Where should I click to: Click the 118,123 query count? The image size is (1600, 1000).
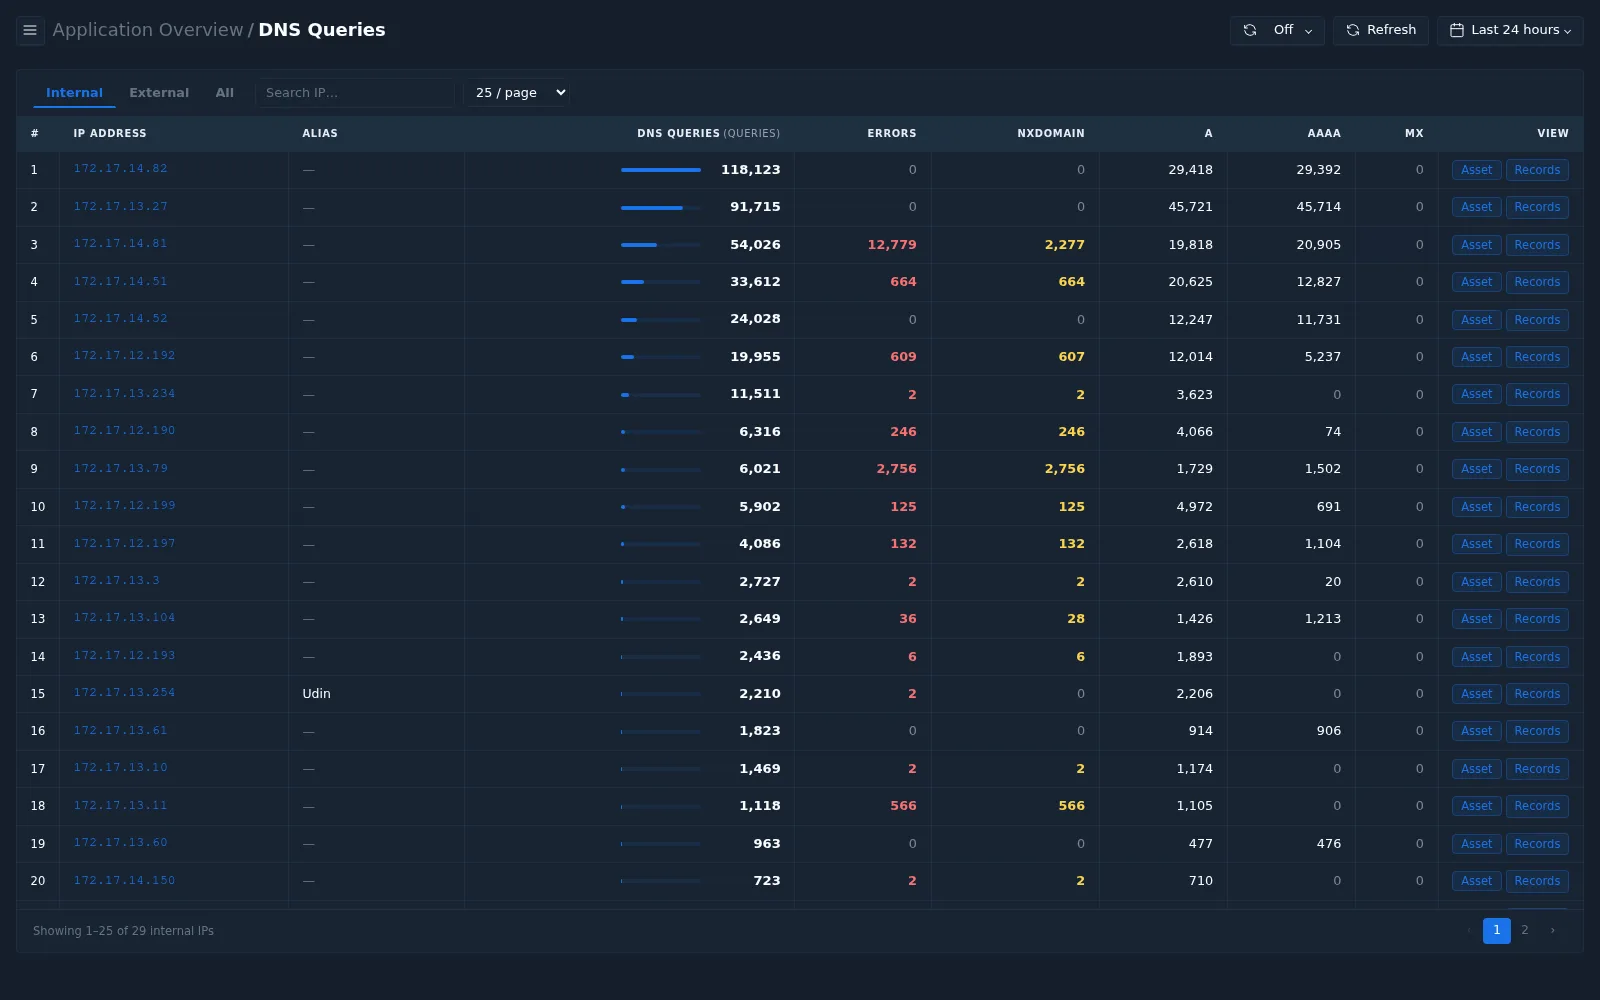click(750, 170)
